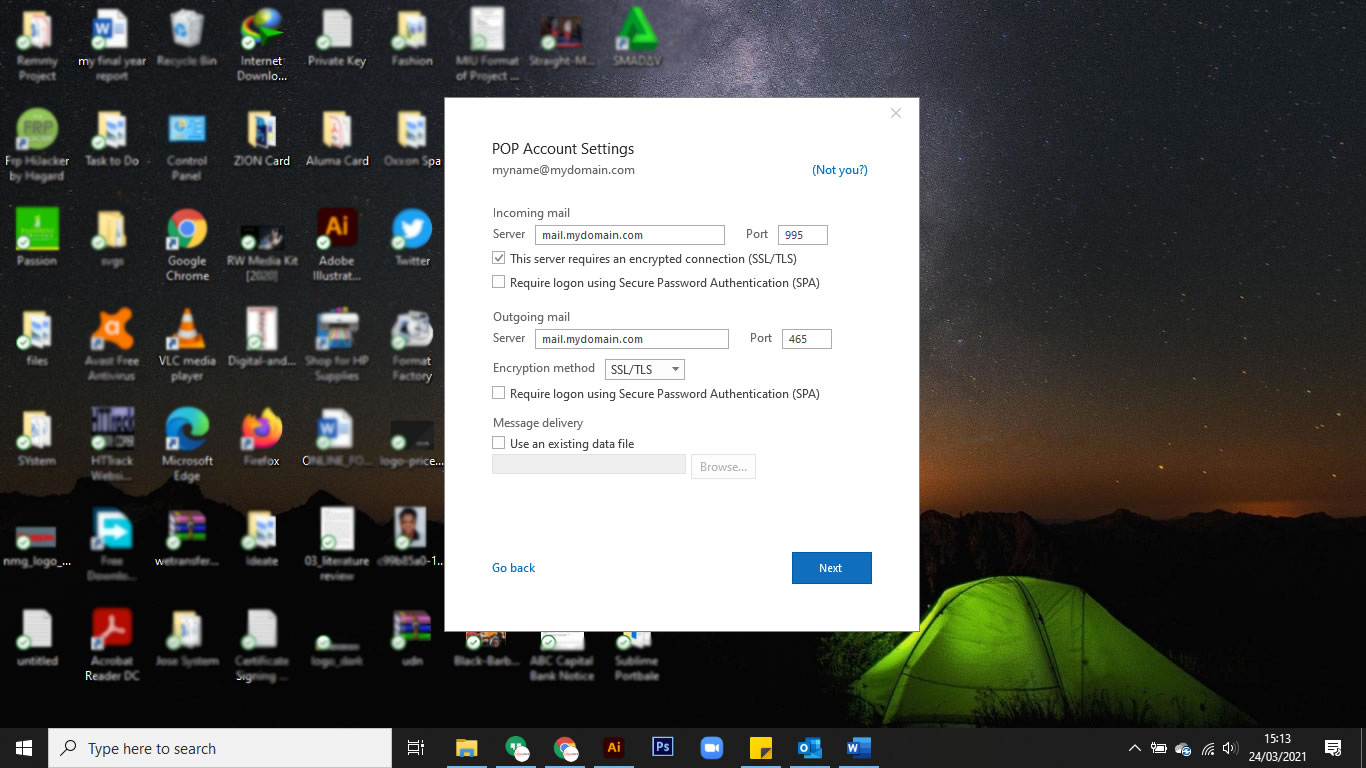The width and height of the screenshot is (1366, 768).
Task: Close the POP Account Settings dialog
Action: click(896, 113)
